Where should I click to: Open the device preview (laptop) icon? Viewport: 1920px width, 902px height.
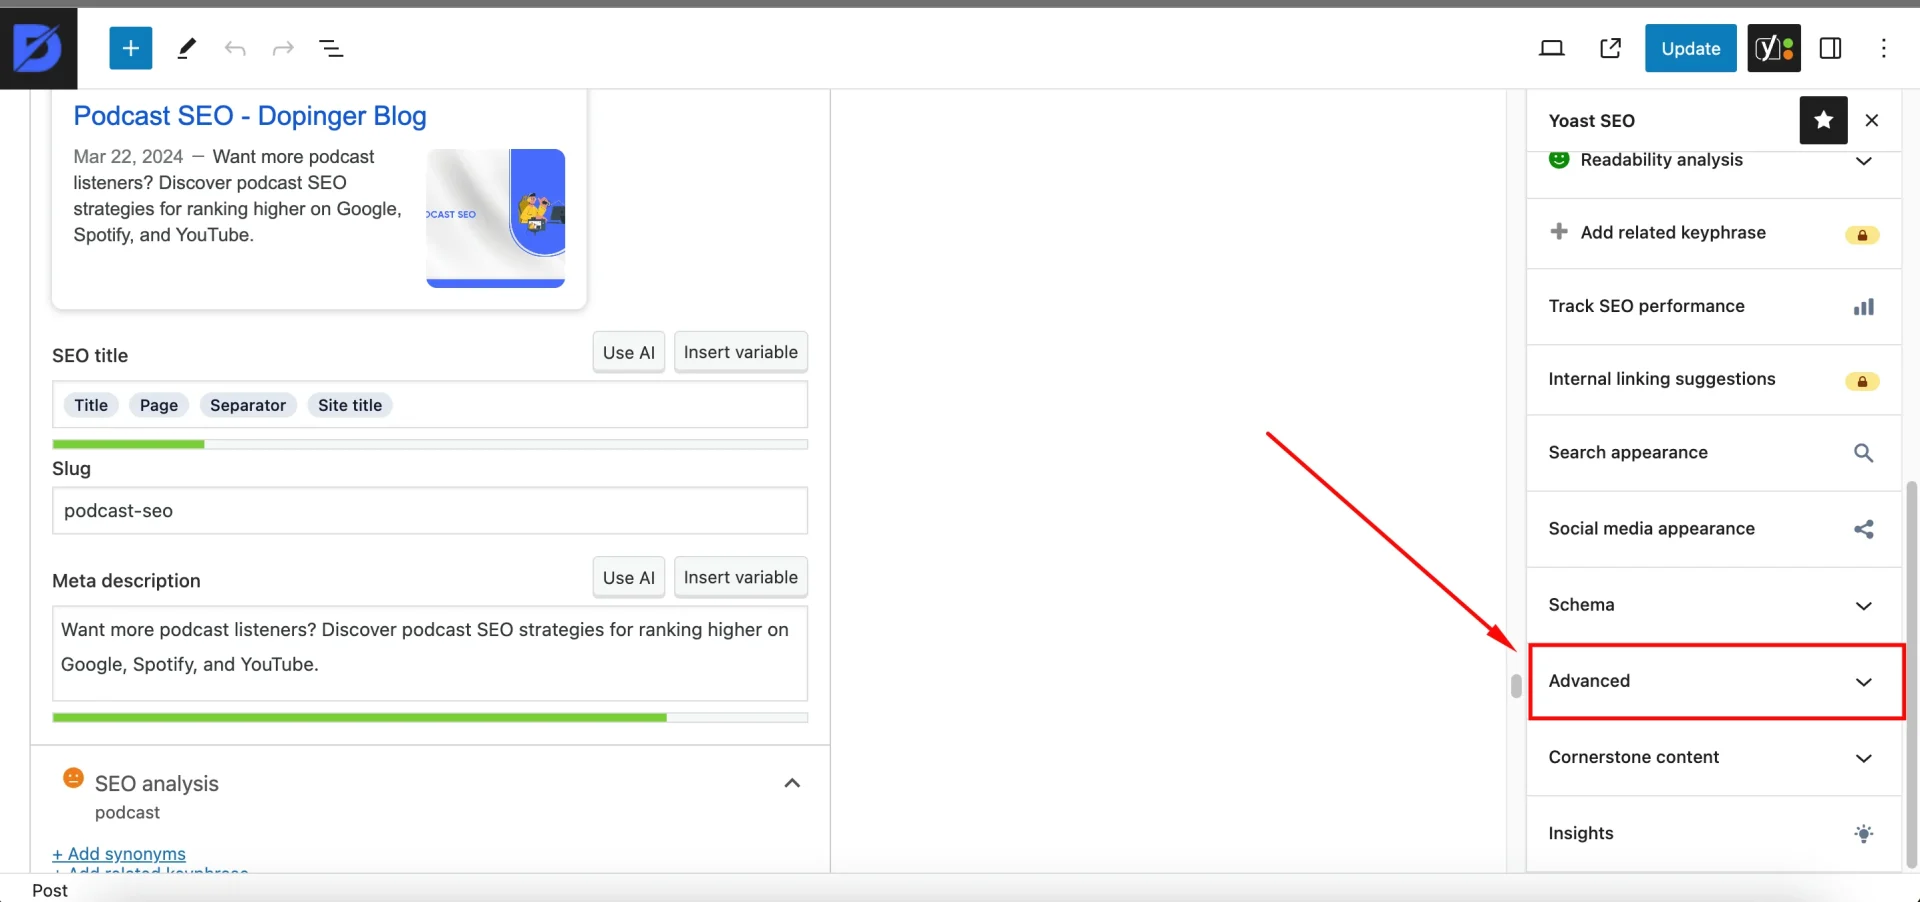1552,48
